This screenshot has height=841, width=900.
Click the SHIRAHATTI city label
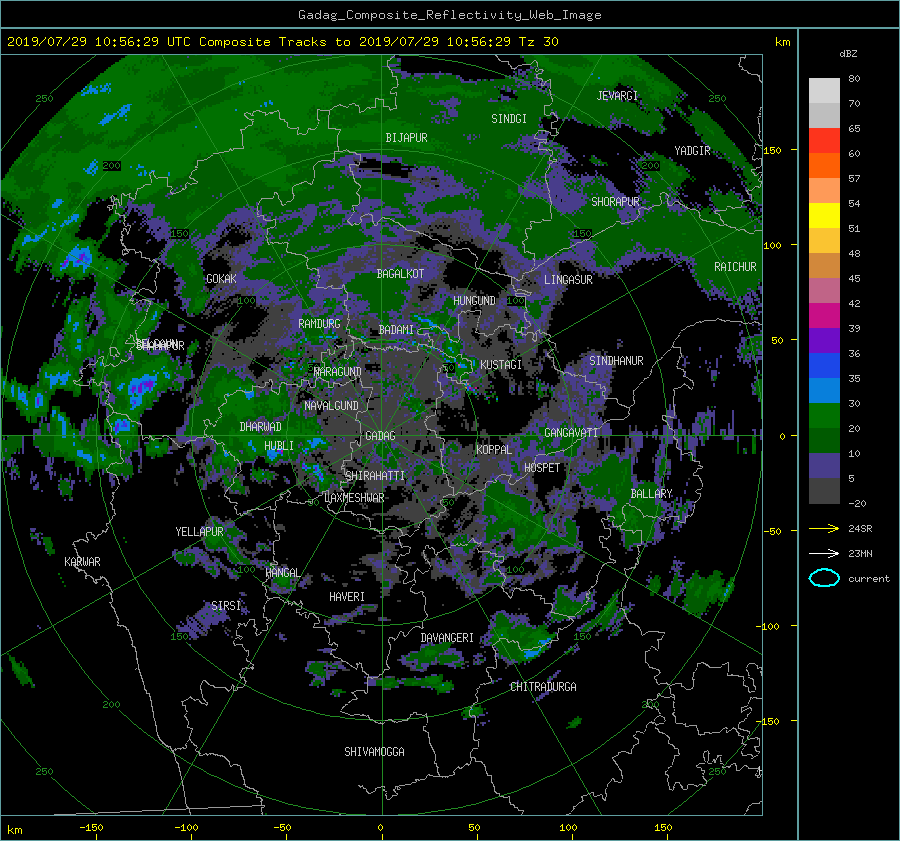click(x=375, y=476)
